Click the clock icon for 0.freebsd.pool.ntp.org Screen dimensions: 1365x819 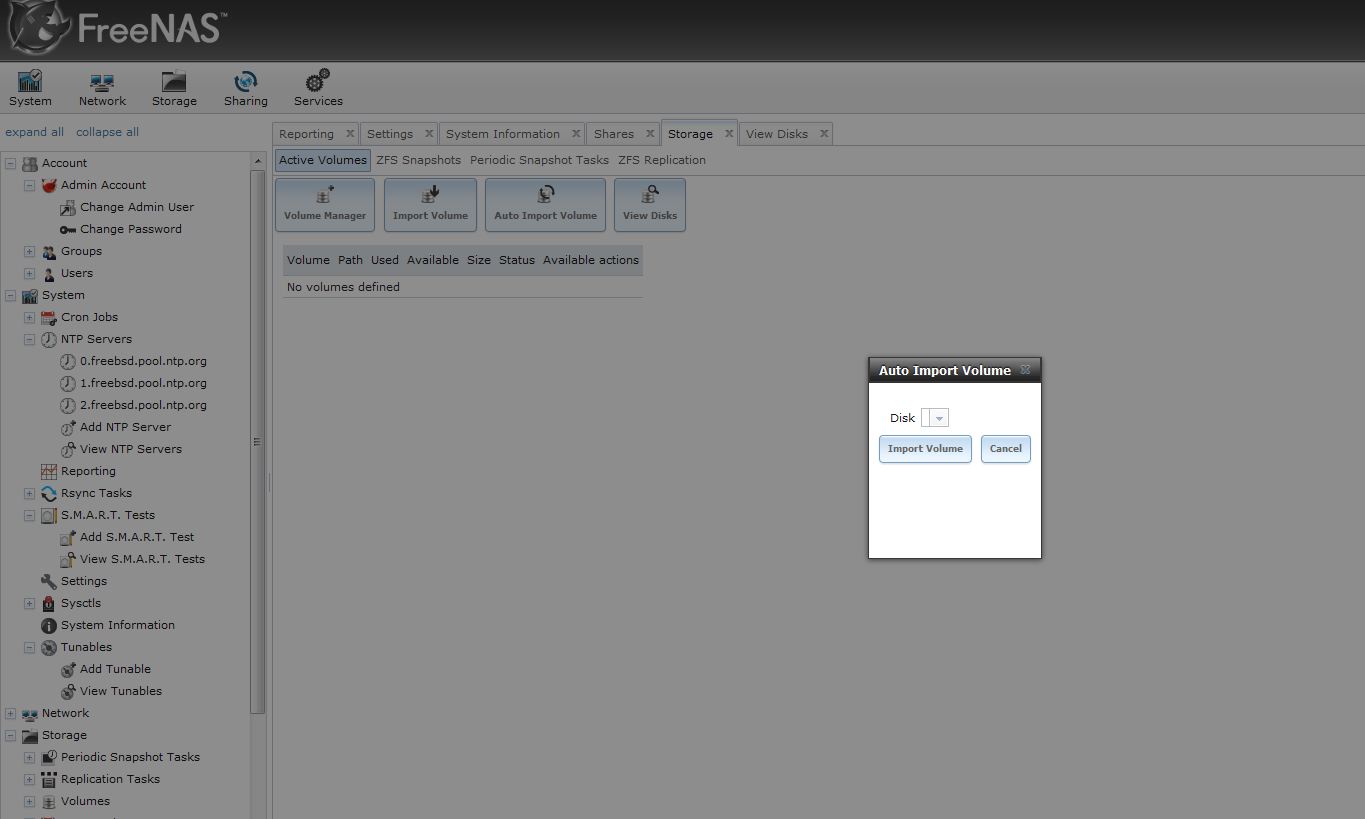pyautogui.click(x=67, y=361)
